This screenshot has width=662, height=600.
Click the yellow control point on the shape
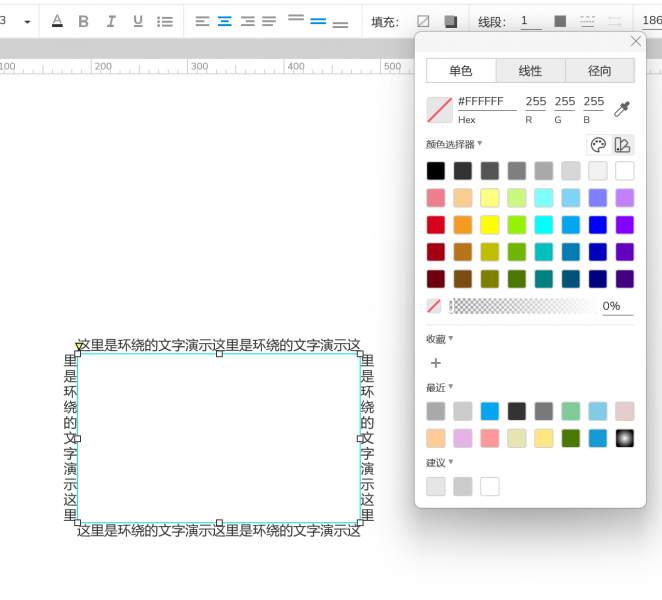79,347
